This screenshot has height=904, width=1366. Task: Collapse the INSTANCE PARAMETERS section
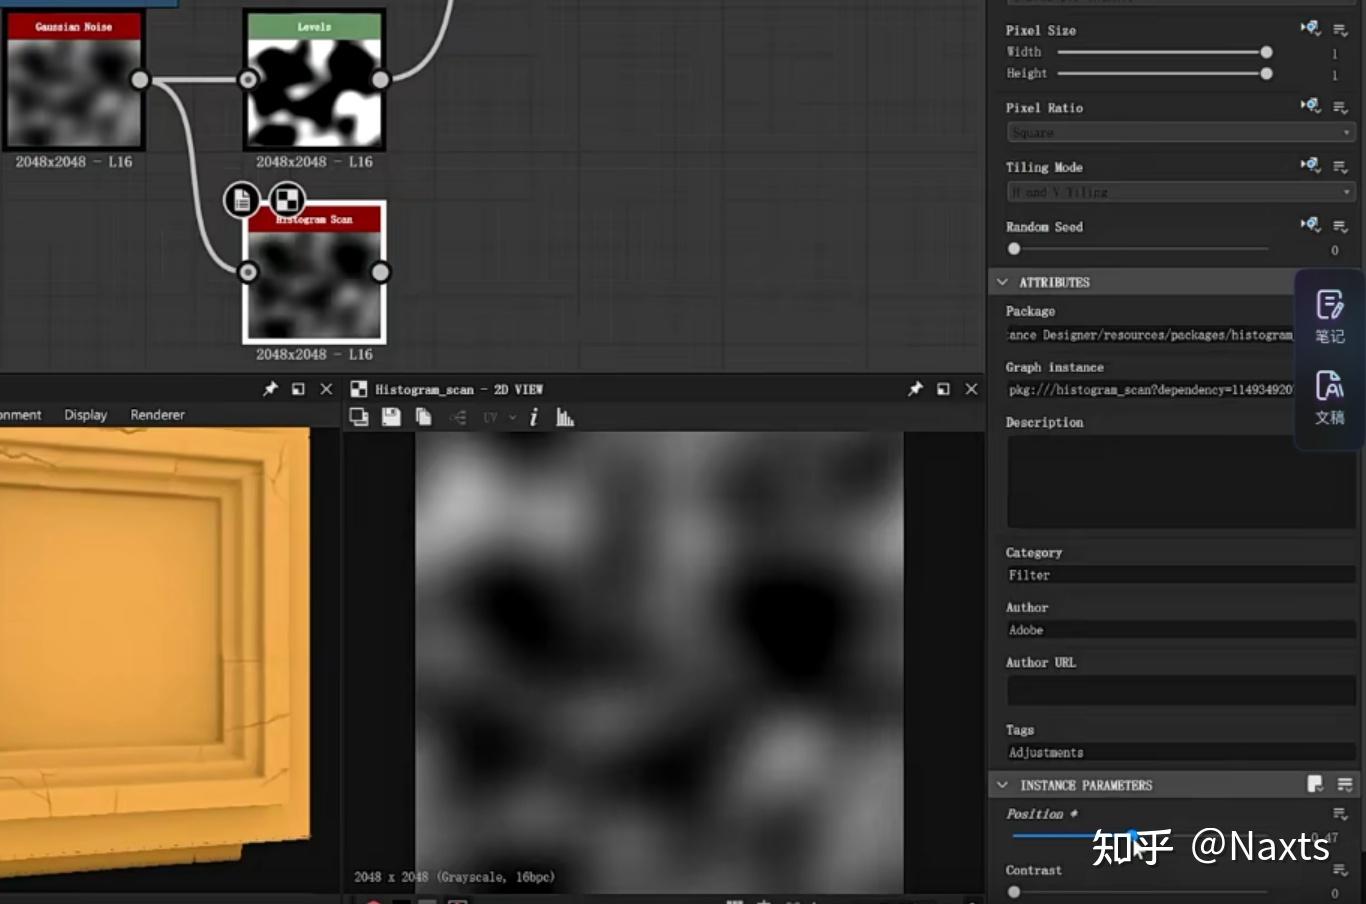pyautogui.click(x=1002, y=785)
